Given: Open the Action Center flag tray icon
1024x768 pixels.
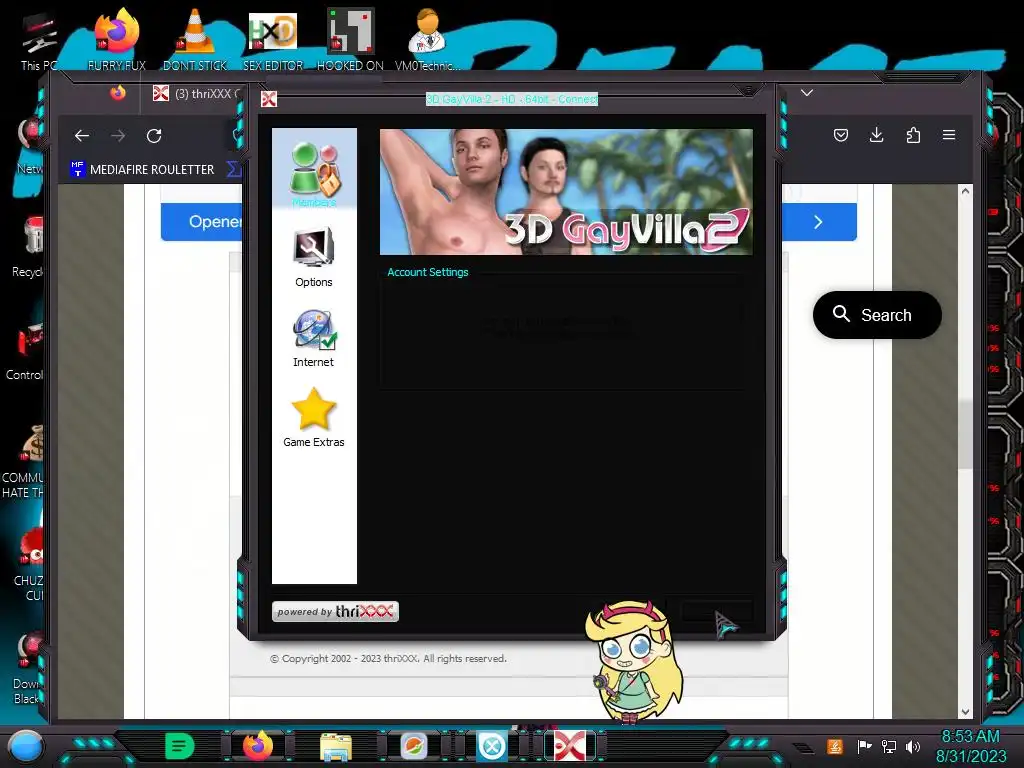Looking at the screenshot, I should tap(865, 746).
